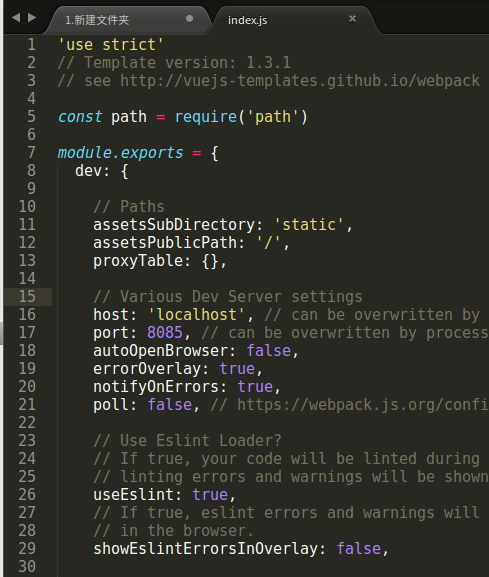The height and width of the screenshot is (577, 489).
Task: Click the unsaved dot on 1.新建文件夹 tab
Action: 189,18
